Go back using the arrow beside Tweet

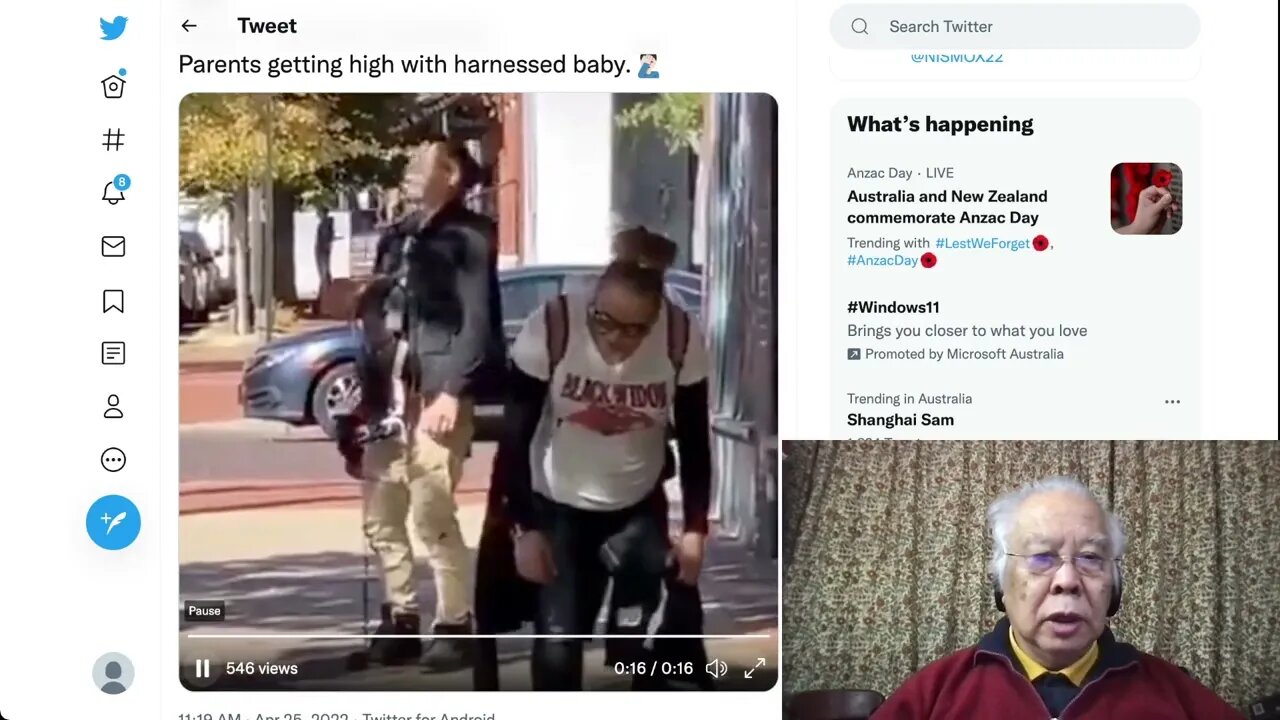pyautogui.click(x=189, y=26)
